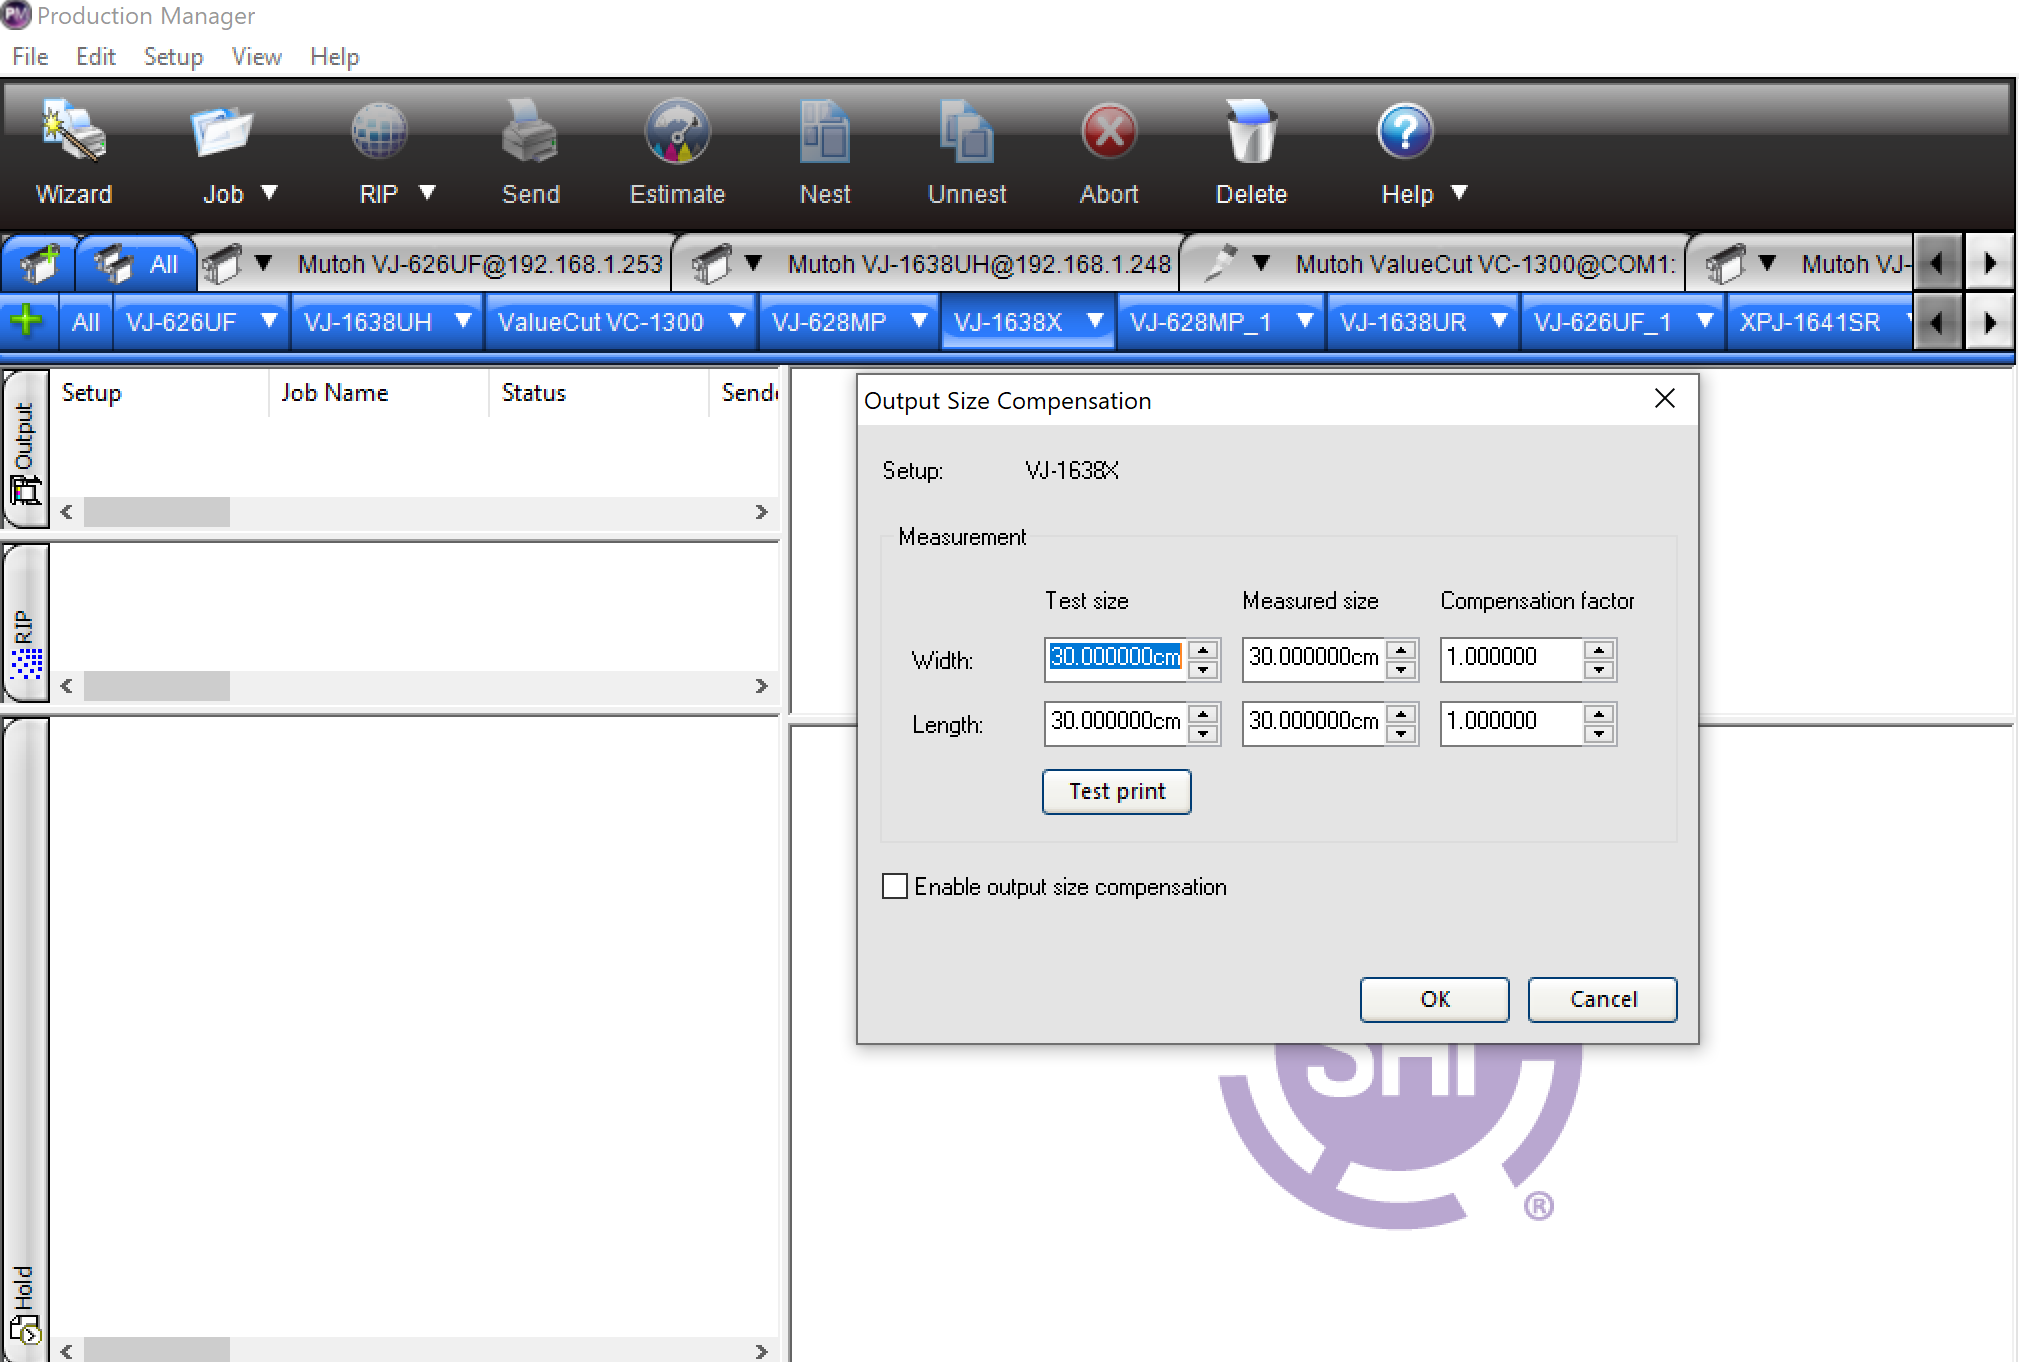2019x1362 pixels.
Task: Select the RIP queue side tab
Action: click(x=25, y=624)
